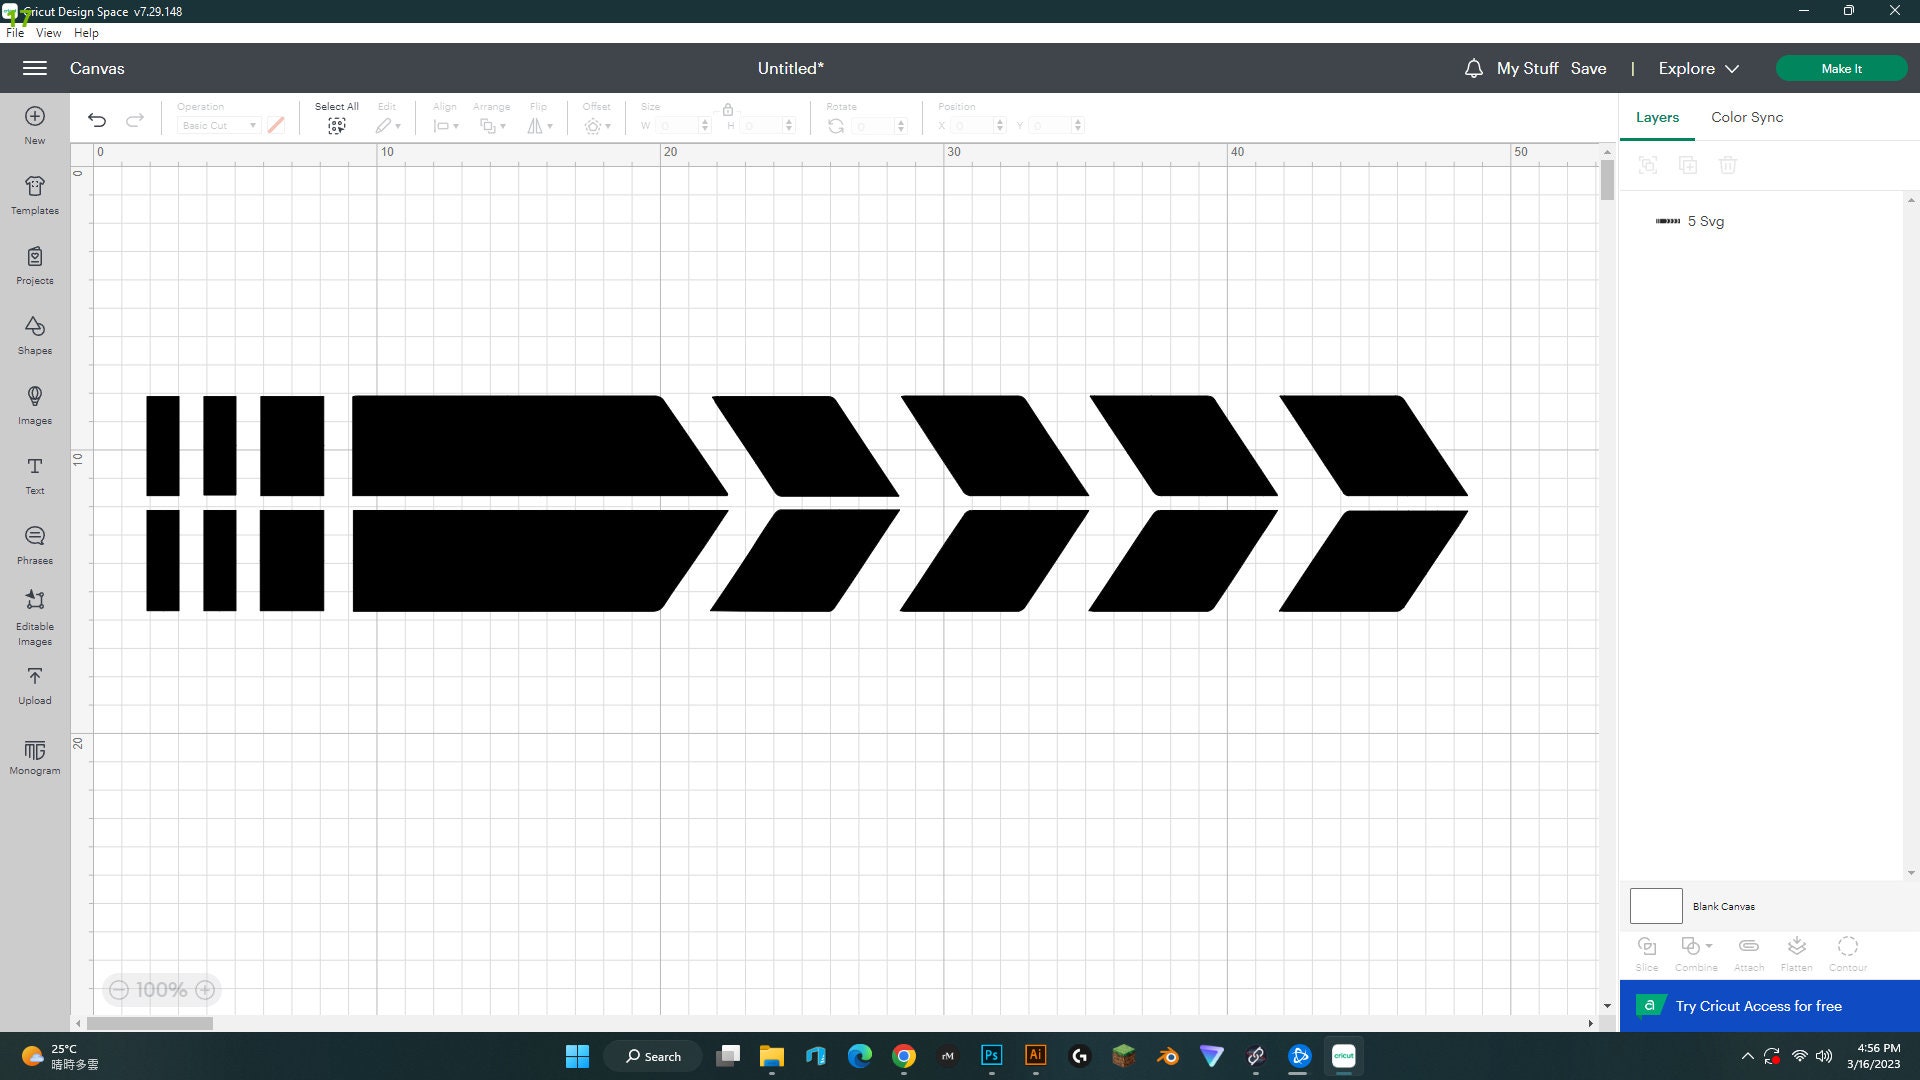Open the notifications bell
The width and height of the screenshot is (1920, 1080).
[x=1473, y=68]
